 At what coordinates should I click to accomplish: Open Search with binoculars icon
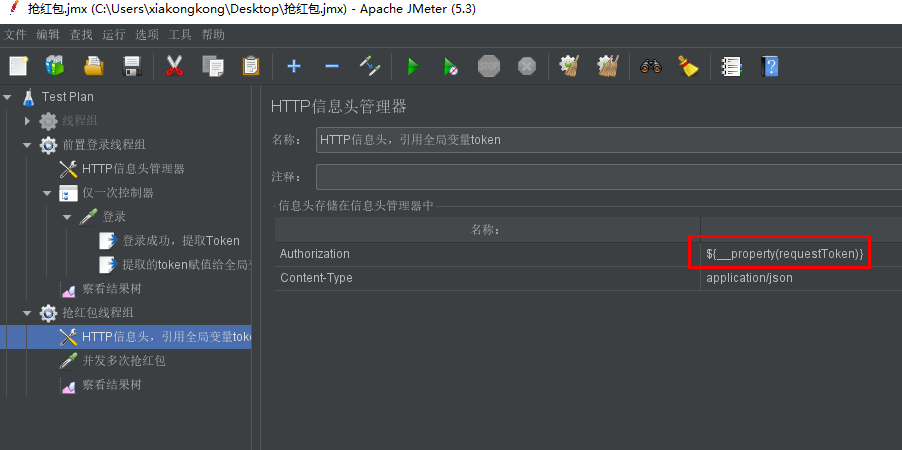(x=651, y=66)
